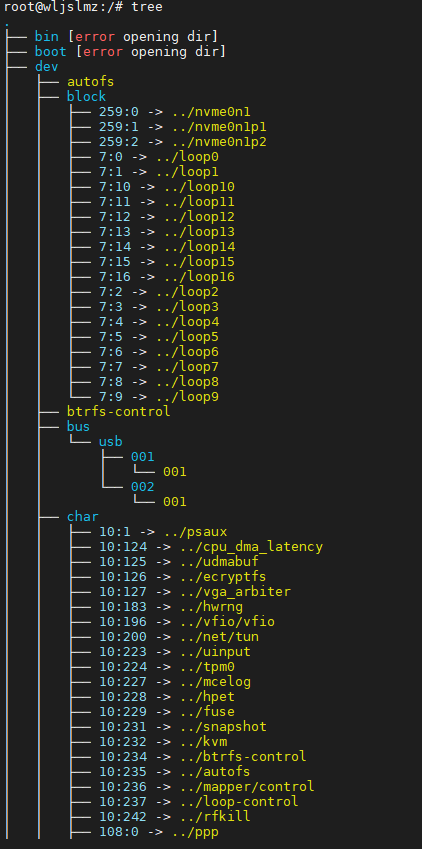Click the standalone 'btrfs-control' device entry
This screenshot has height=849, width=422.
coord(119,412)
